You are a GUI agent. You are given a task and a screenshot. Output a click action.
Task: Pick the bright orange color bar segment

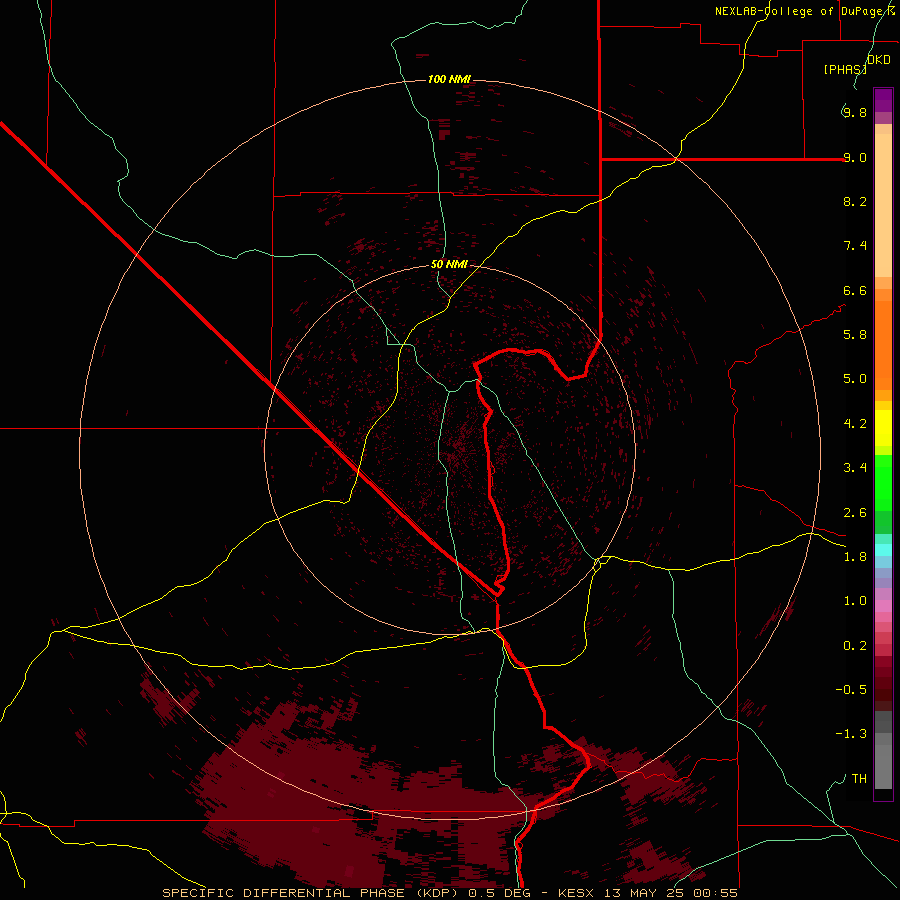(883, 346)
